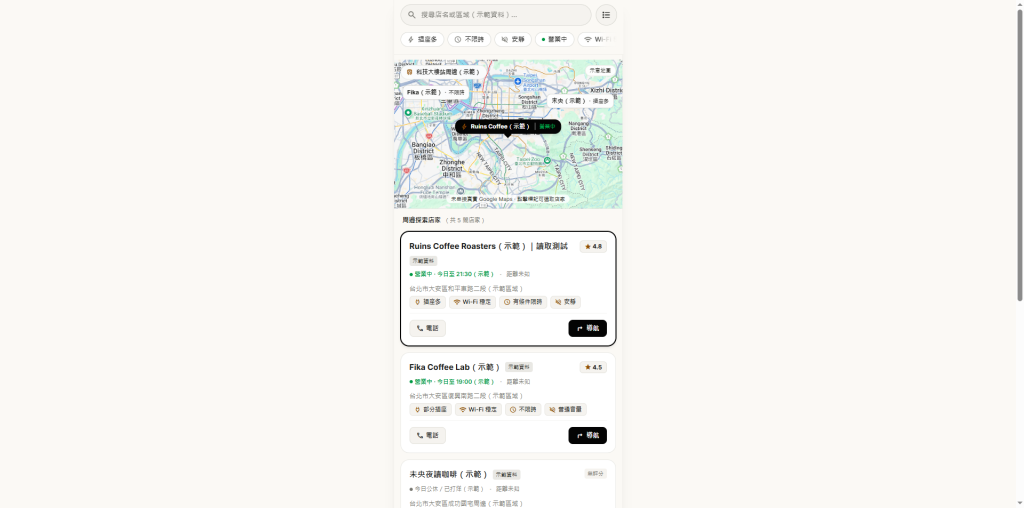Select the 未央 map marker
Viewport: 1024px width, 508px height.
coord(579,101)
